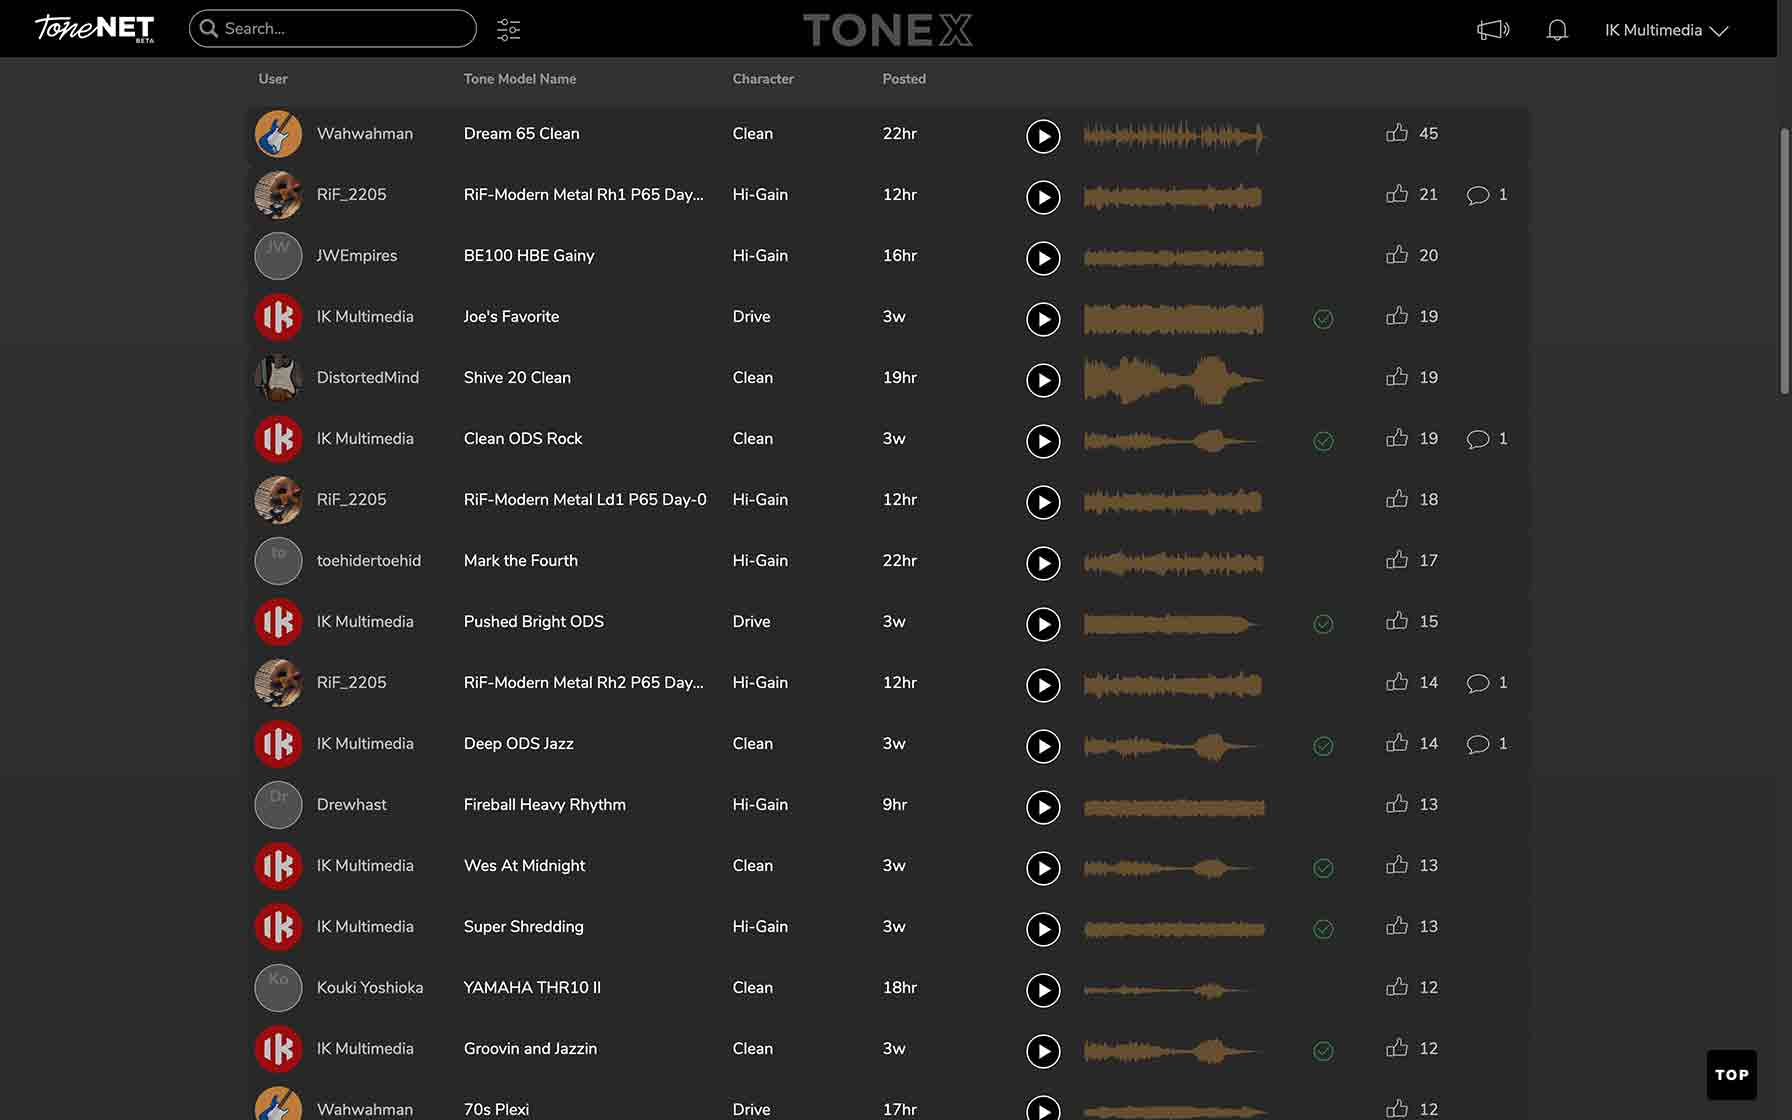
Task: Open the Clean ODS Rock tone
Action: click(x=523, y=439)
